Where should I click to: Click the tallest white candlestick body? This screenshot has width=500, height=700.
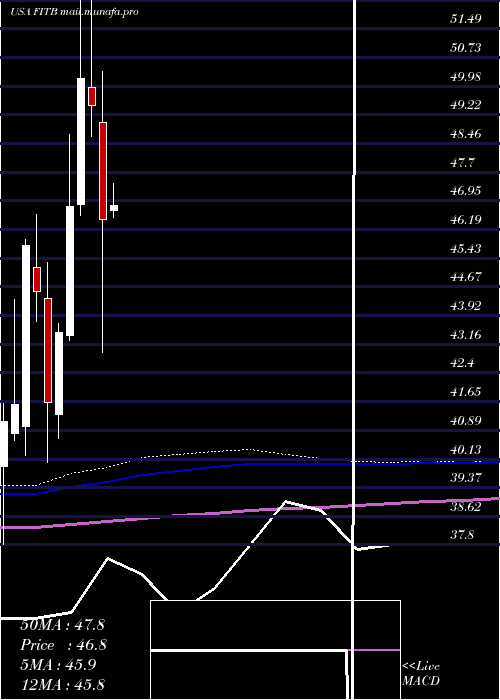coord(26,336)
